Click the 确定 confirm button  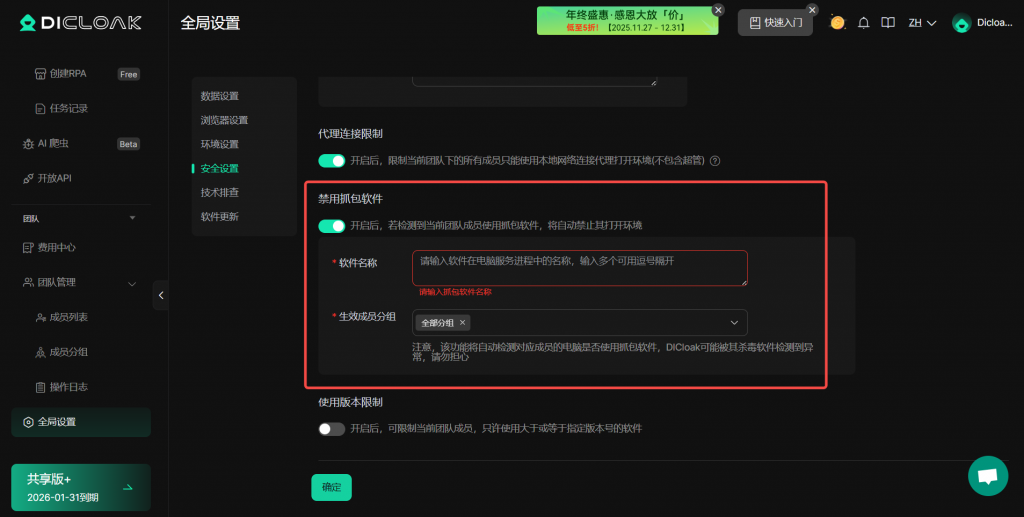[331, 487]
